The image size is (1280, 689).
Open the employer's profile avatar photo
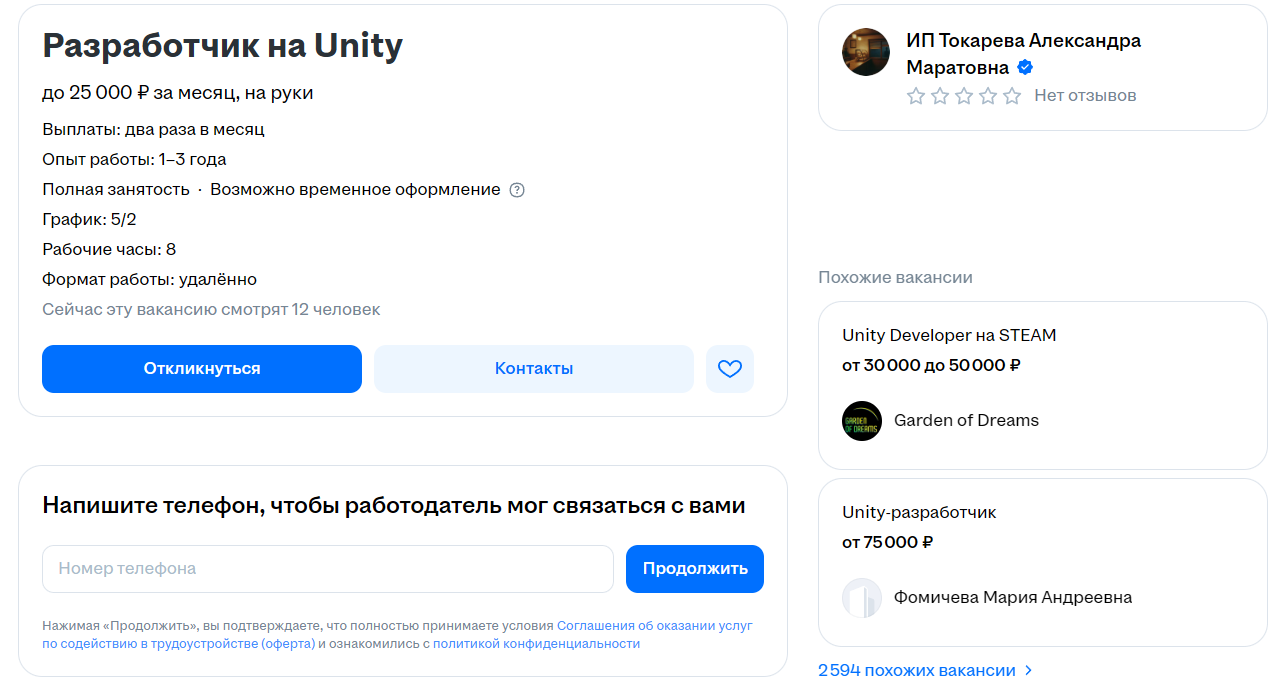pyautogui.click(x=866, y=52)
